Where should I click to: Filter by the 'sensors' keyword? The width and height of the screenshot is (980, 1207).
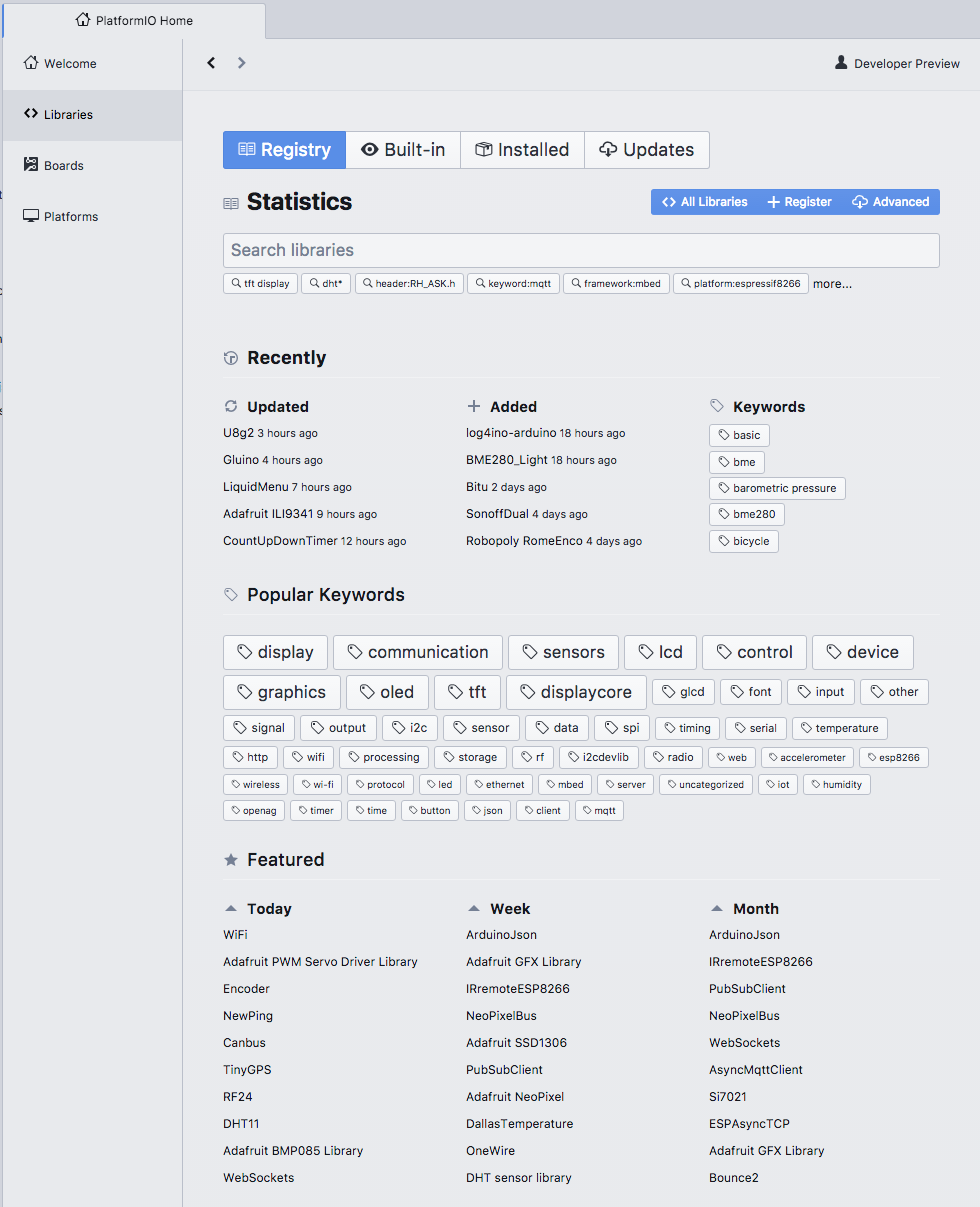(563, 652)
